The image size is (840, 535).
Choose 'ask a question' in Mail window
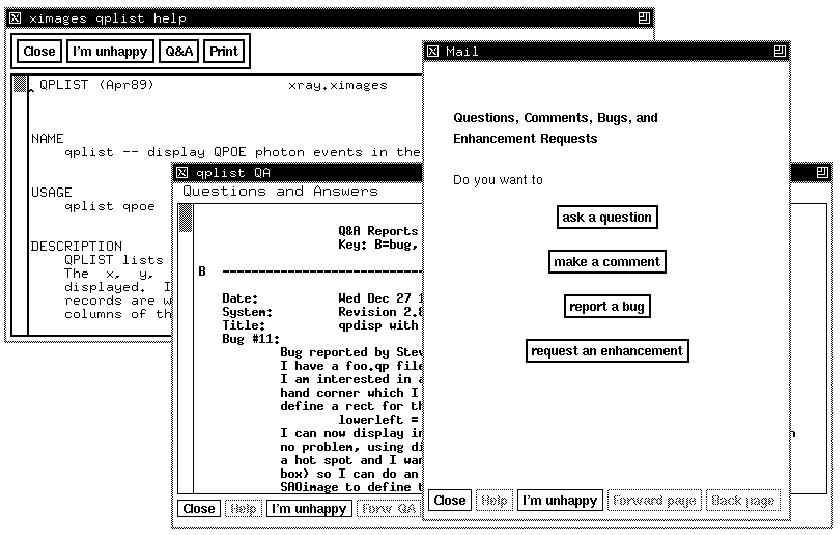pos(607,217)
